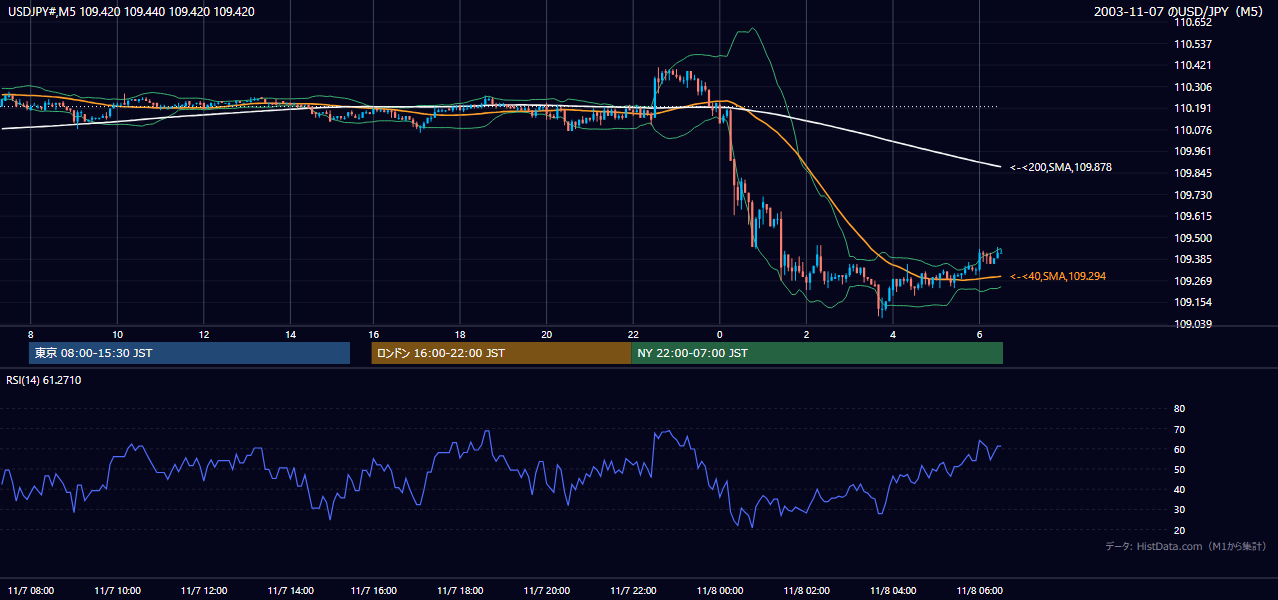Click the 11/8 04:00 time label

[x=893, y=590]
